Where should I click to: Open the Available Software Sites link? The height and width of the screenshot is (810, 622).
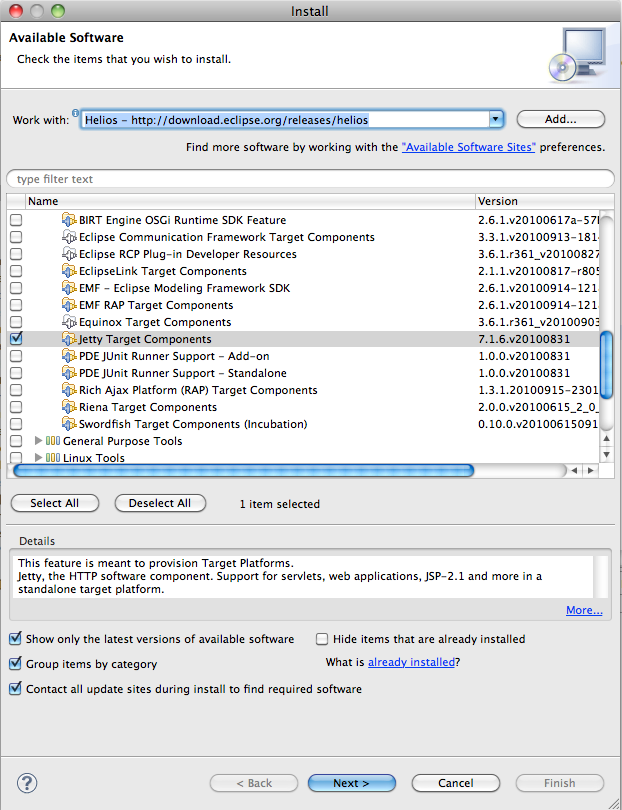(x=469, y=147)
